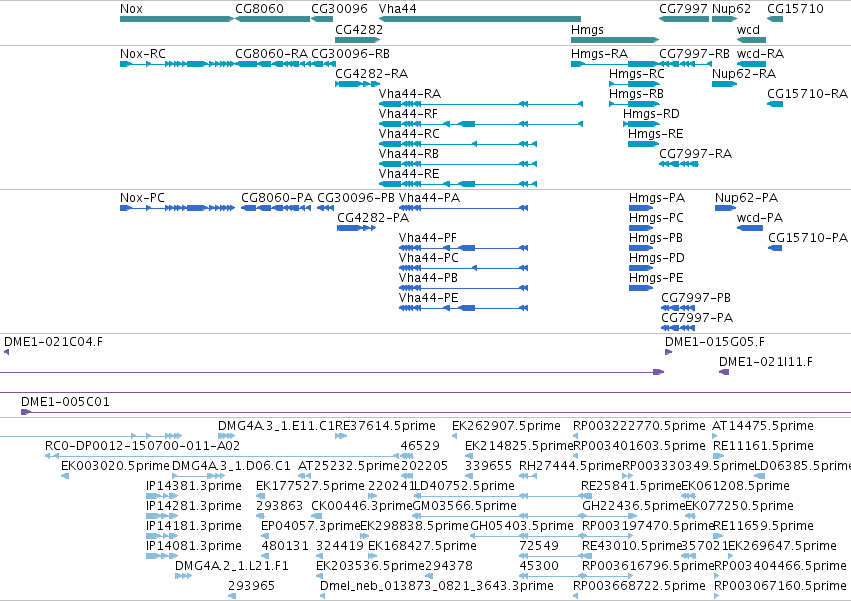851x601 pixels.
Task: Click the wcd gene feature
Action: (x=751, y=40)
